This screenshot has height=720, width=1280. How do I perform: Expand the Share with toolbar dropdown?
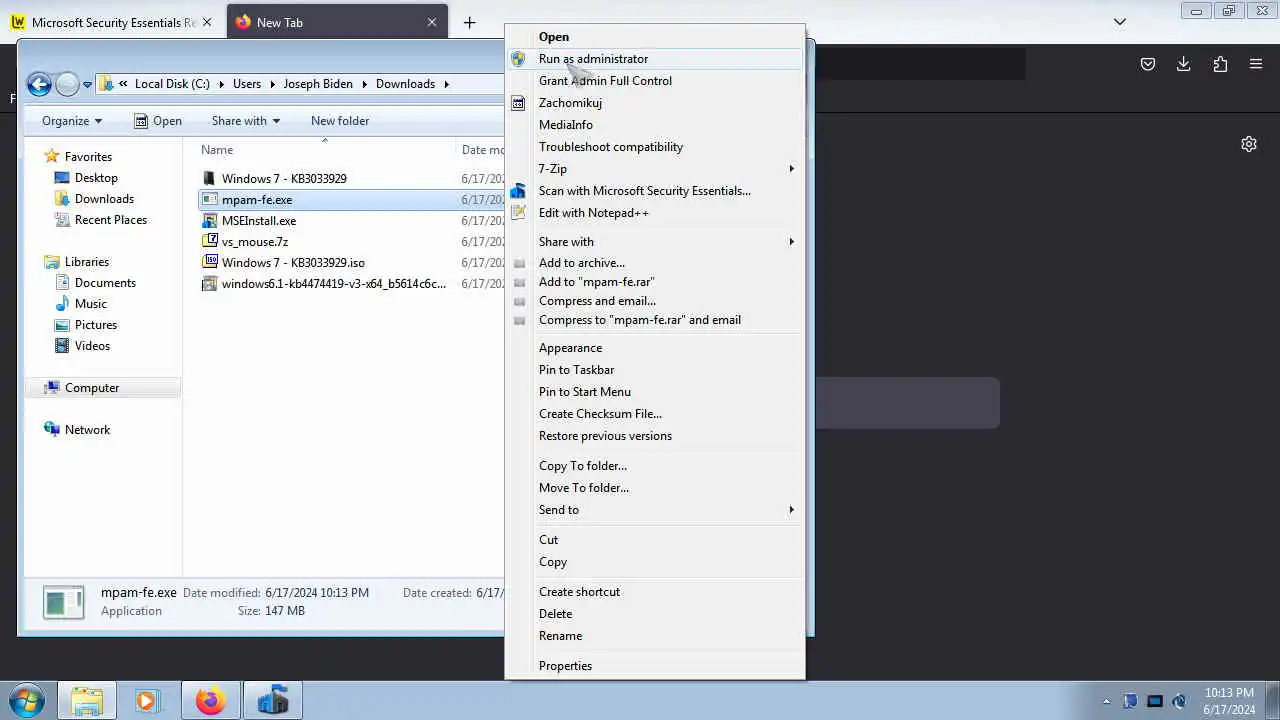(245, 121)
